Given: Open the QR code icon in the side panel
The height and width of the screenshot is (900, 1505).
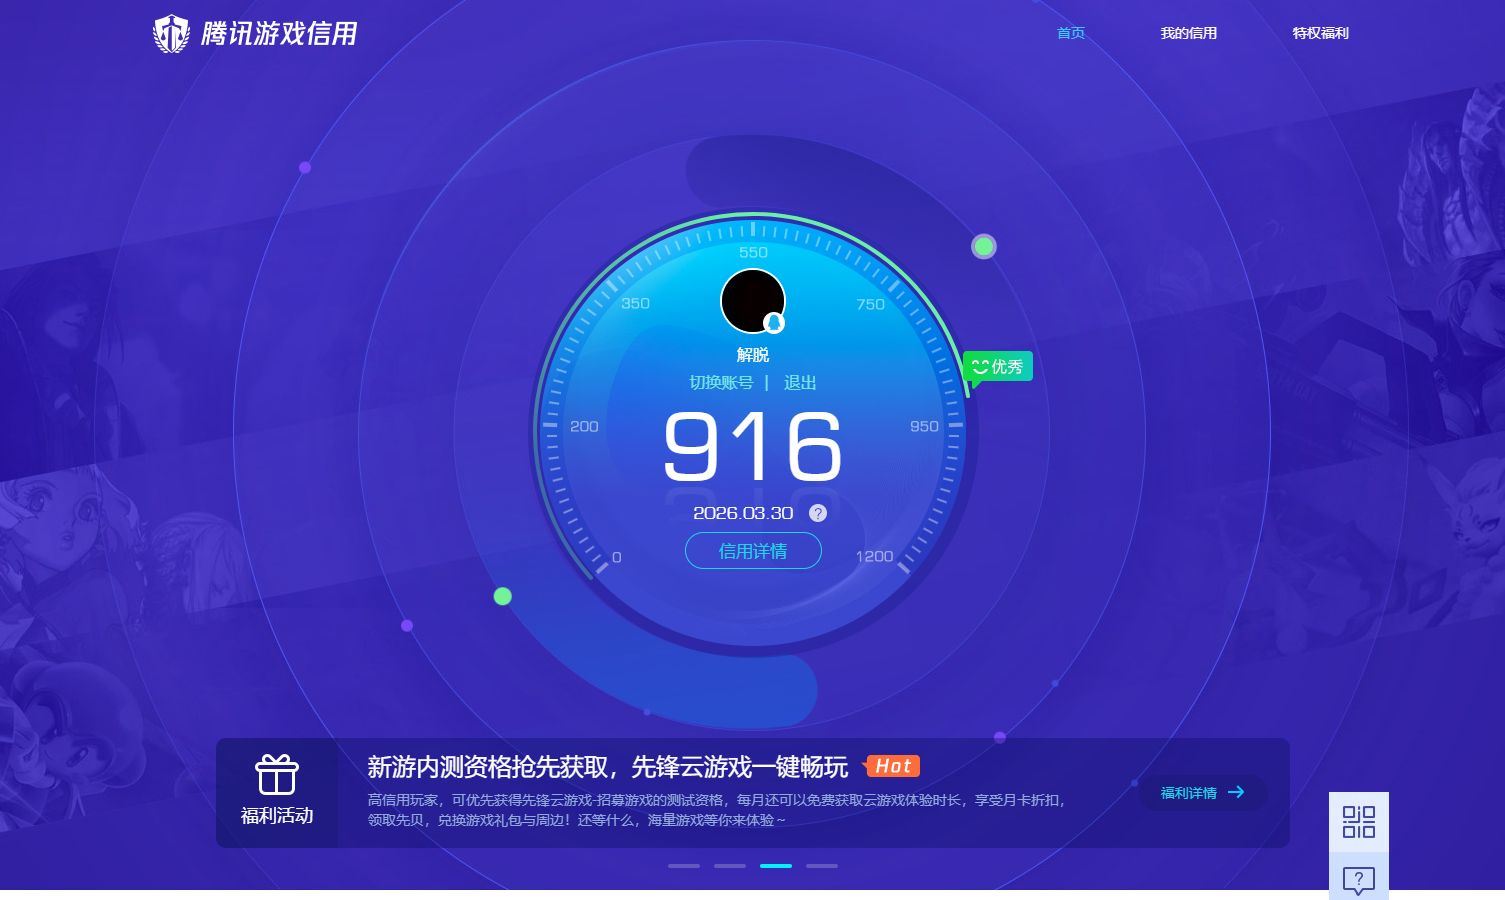Looking at the screenshot, I should point(1358,822).
